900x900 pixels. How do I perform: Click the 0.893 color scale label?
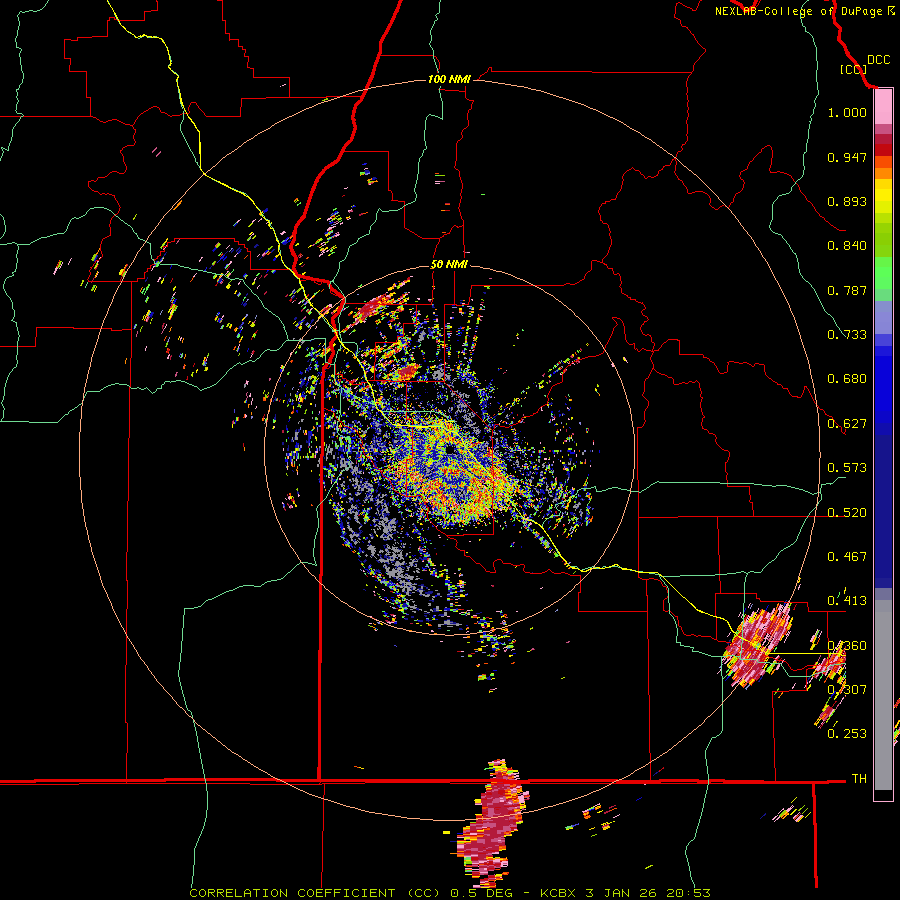[x=847, y=201]
